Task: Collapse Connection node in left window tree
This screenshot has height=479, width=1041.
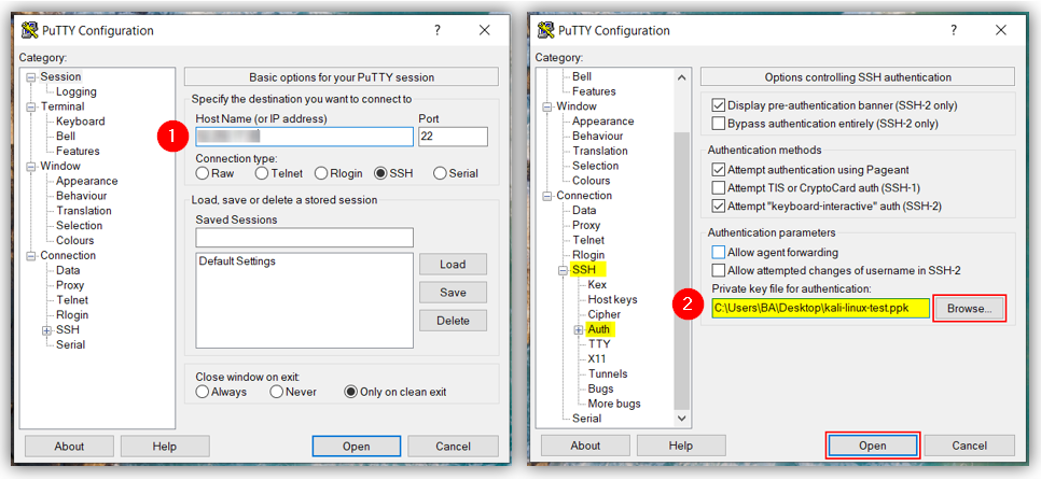Action: click(x=31, y=256)
